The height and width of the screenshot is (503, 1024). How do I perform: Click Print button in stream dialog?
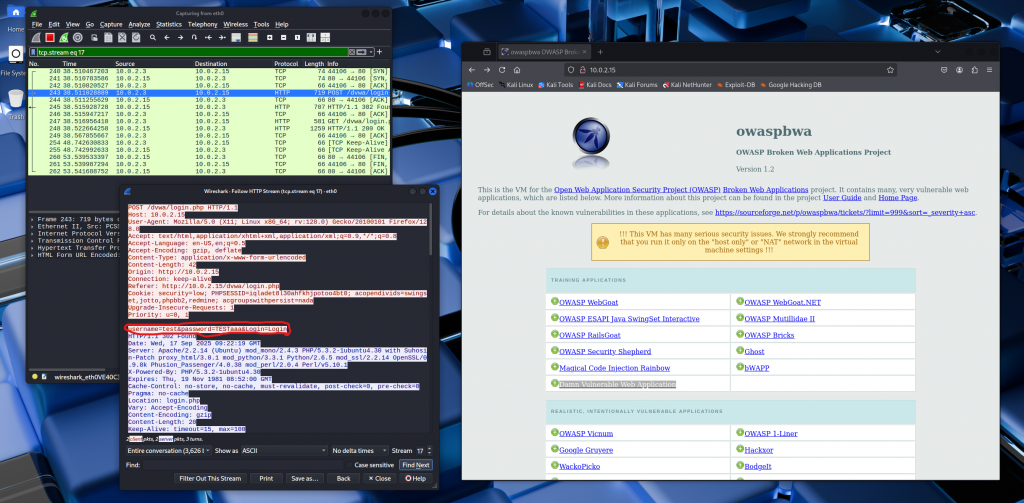click(x=266, y=478)
